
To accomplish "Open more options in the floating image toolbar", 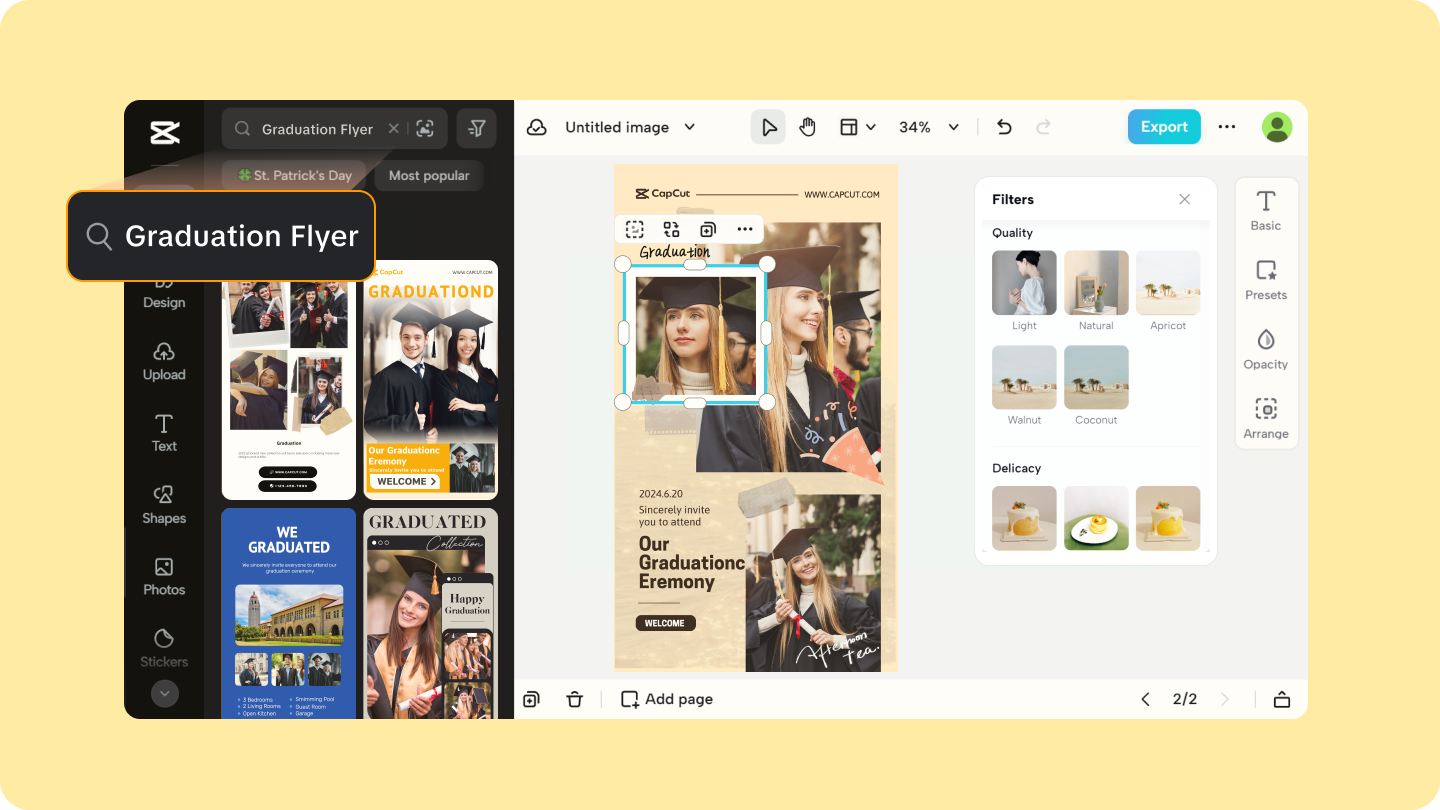I will coord(745,229).
